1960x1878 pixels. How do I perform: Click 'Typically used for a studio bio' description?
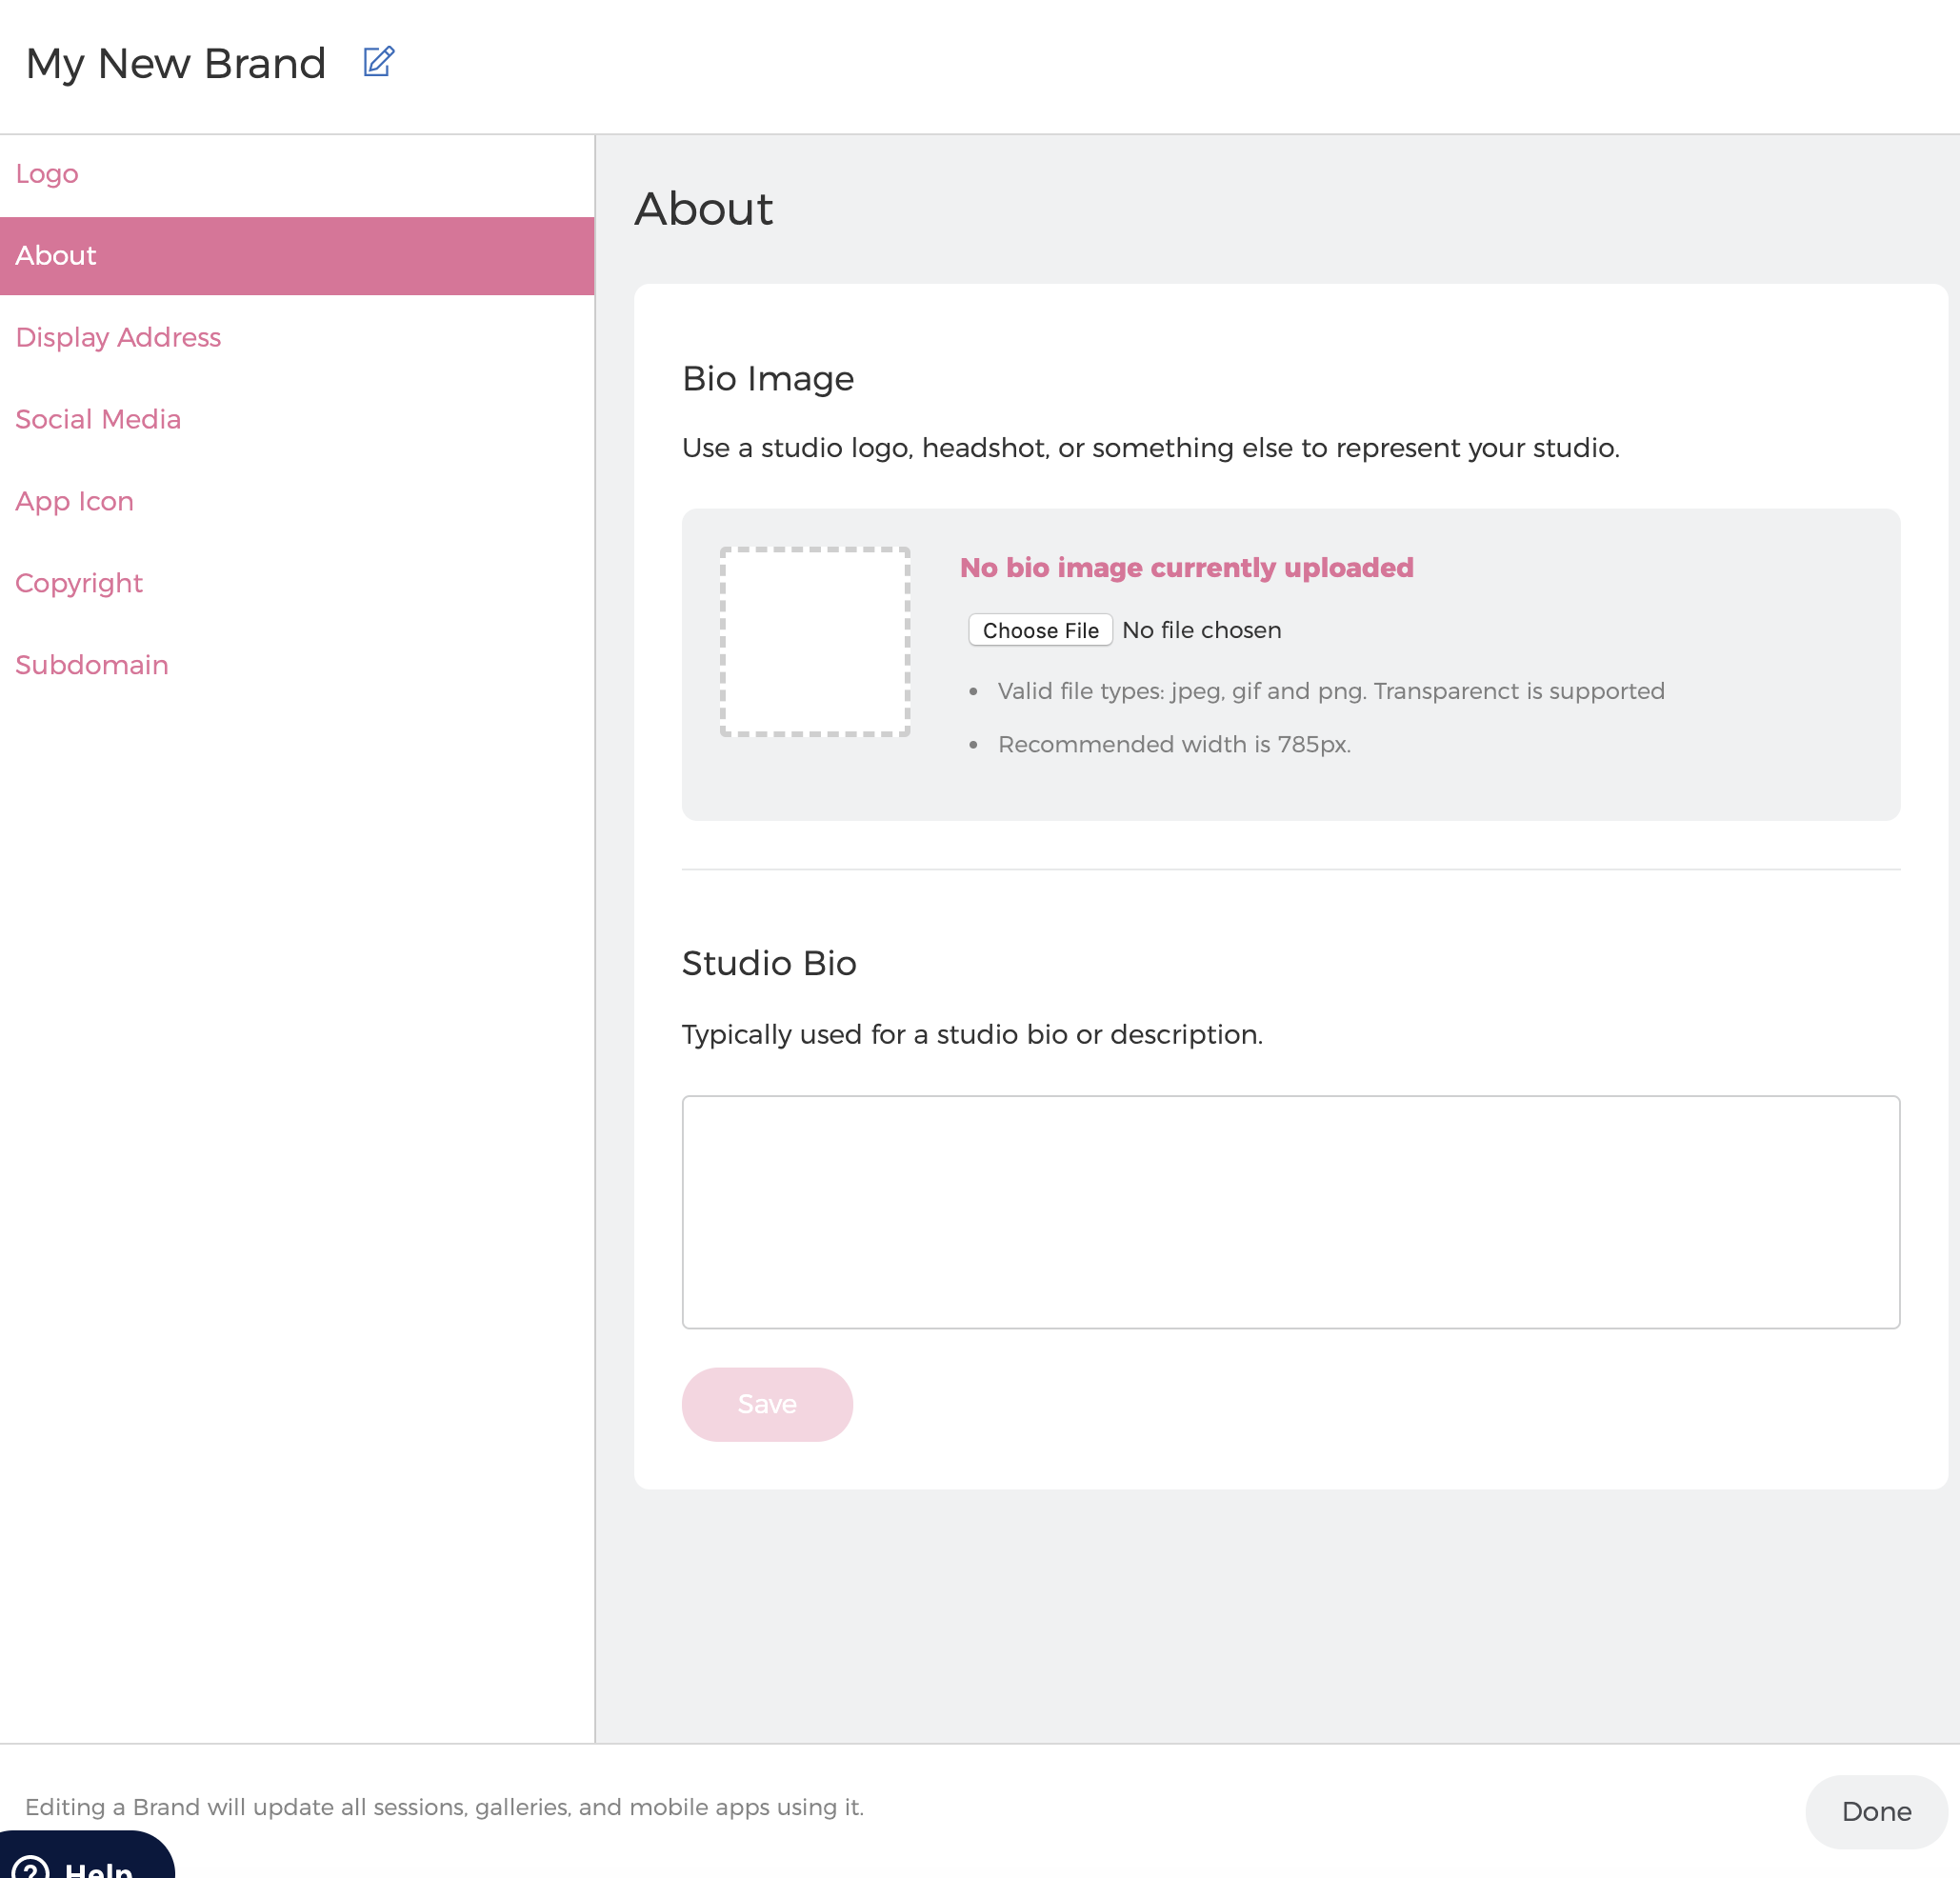pos(972,1034)
